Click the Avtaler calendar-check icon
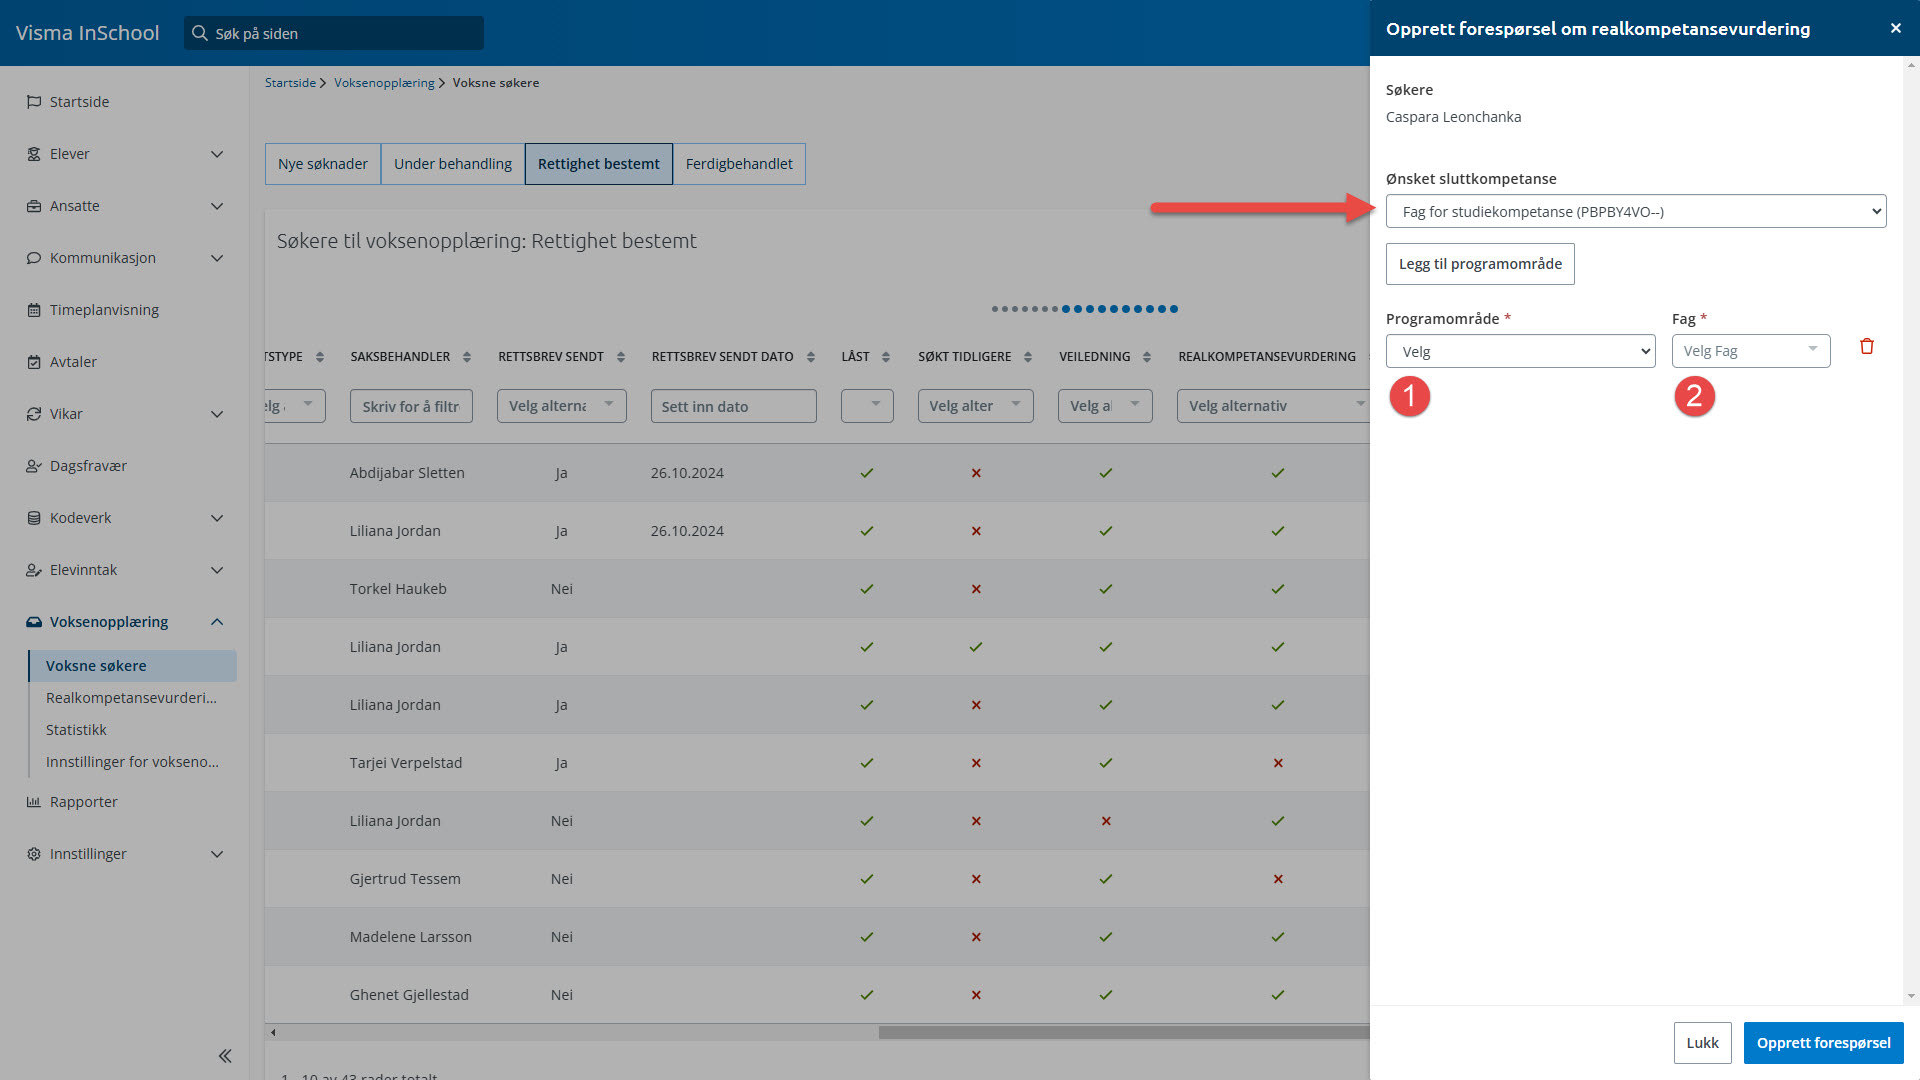 (34, 362)
